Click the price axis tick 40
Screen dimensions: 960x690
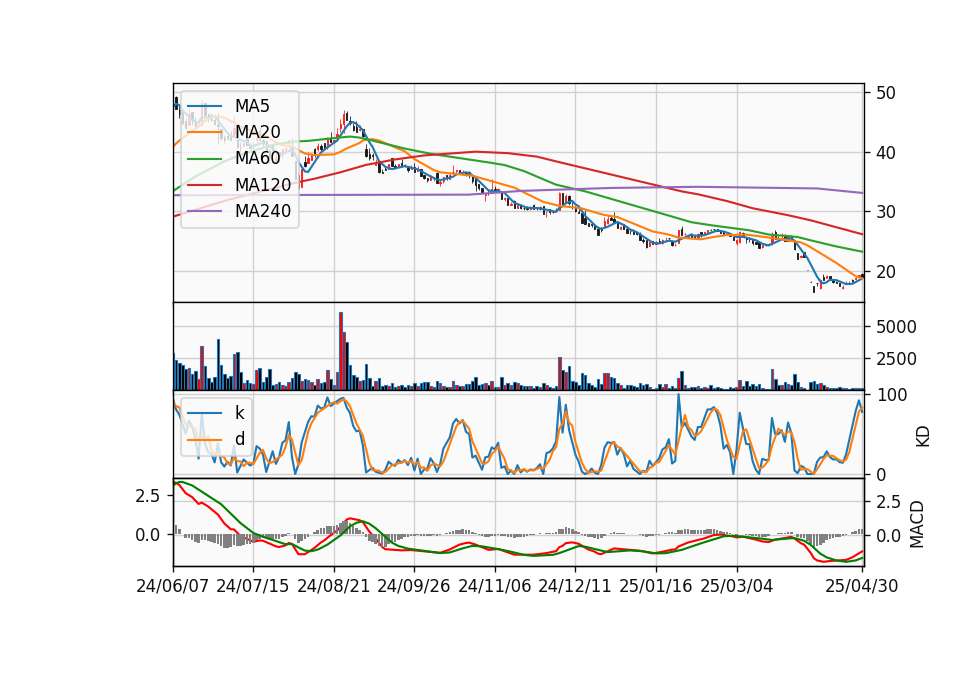[885, 152]
